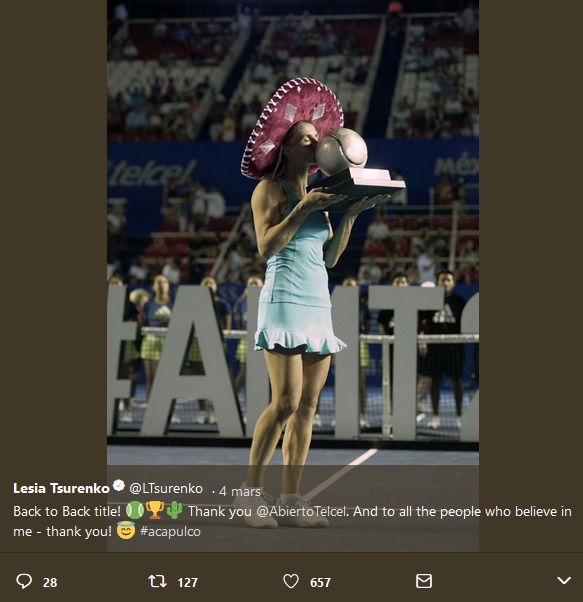Click the 28 replies count
This screenshot has height=602, width=583.
[50, 582]
